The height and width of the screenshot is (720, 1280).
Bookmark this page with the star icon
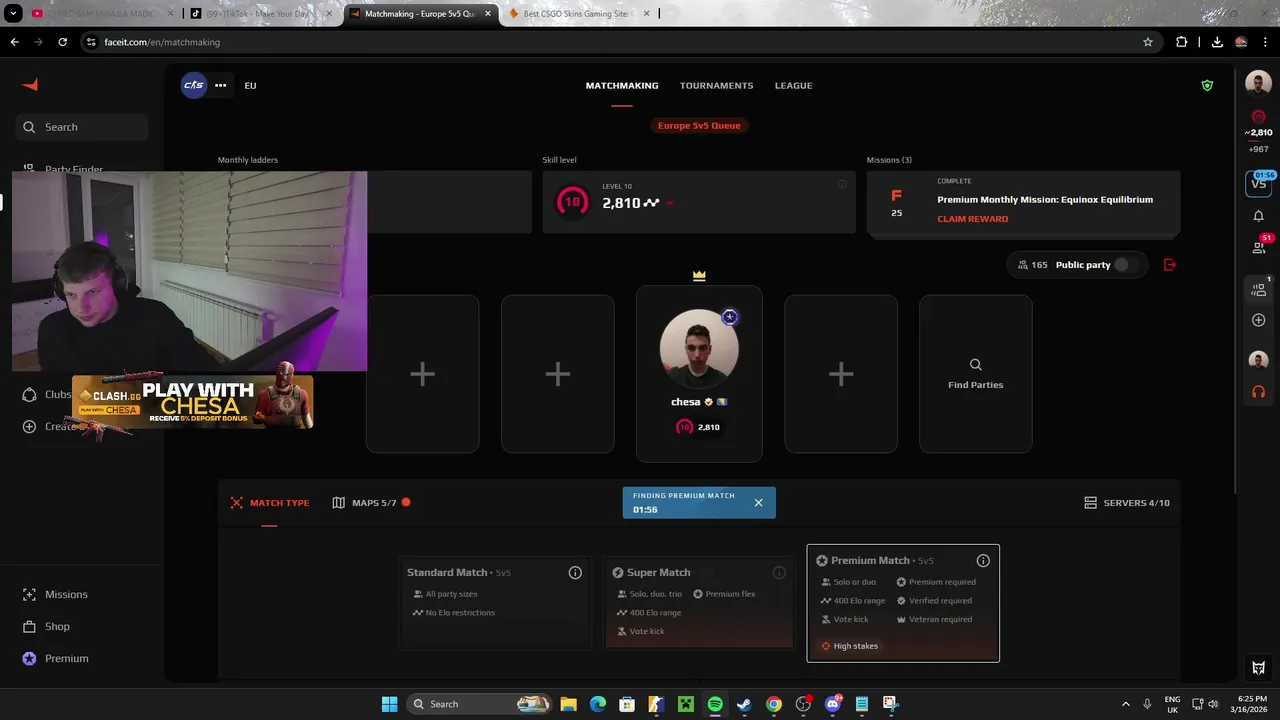(x=1148, y=42)
